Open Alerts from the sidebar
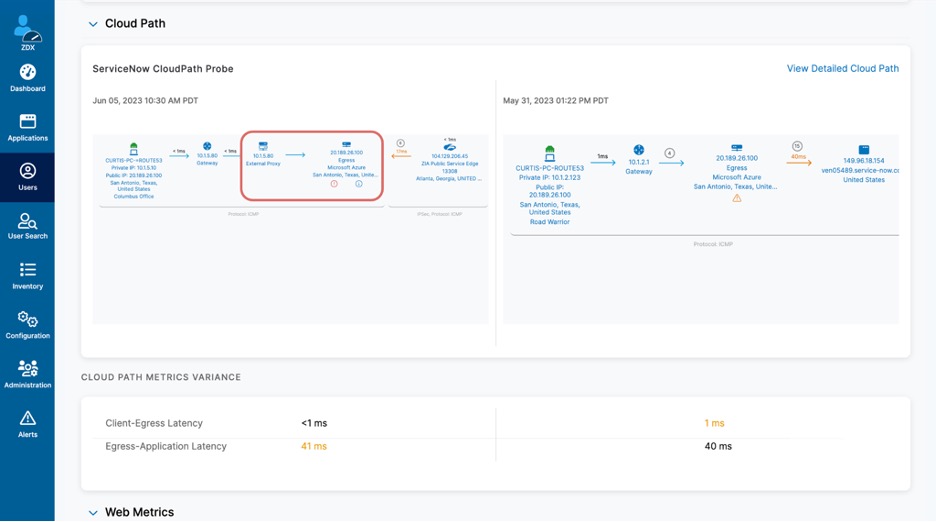This screenshot has height=522, width=936. coord(27,423)
